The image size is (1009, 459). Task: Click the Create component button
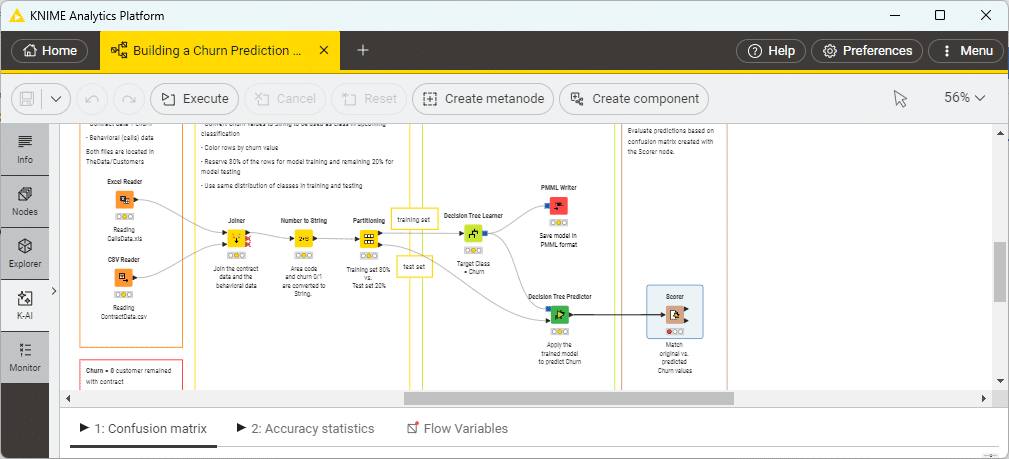point(634,99)
